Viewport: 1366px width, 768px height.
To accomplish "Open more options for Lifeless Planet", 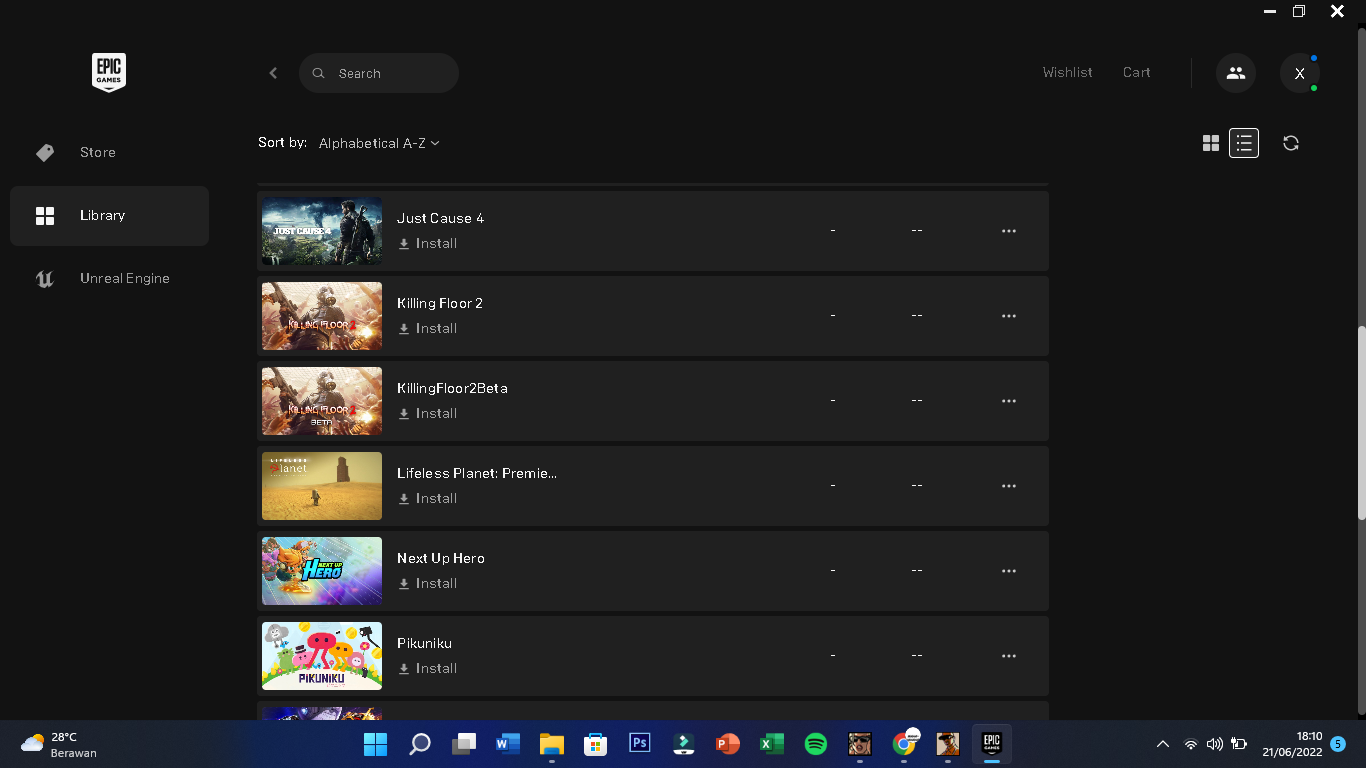I will point(1009,486).
